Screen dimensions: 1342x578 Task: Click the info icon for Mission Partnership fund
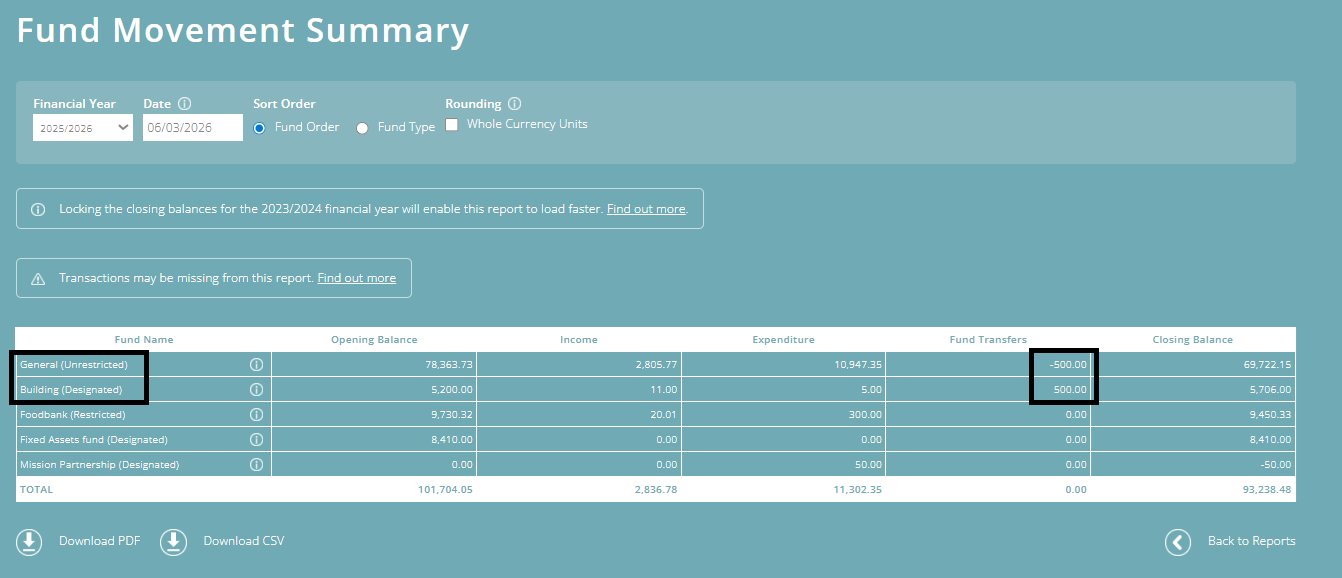(x=257, y=464)
